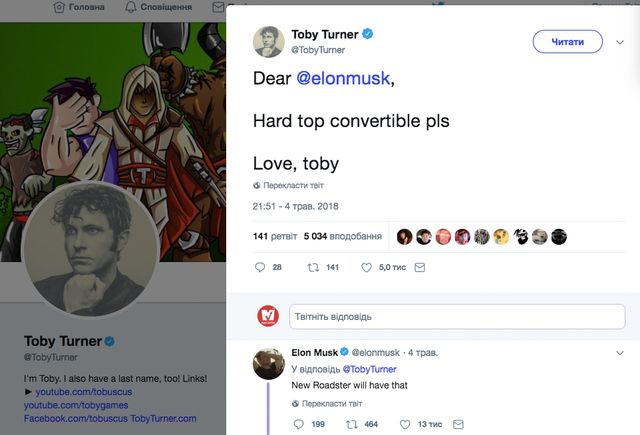Open the Головна home tab
Viewport: 640px width, 435px height.
(x=79, y=7)
